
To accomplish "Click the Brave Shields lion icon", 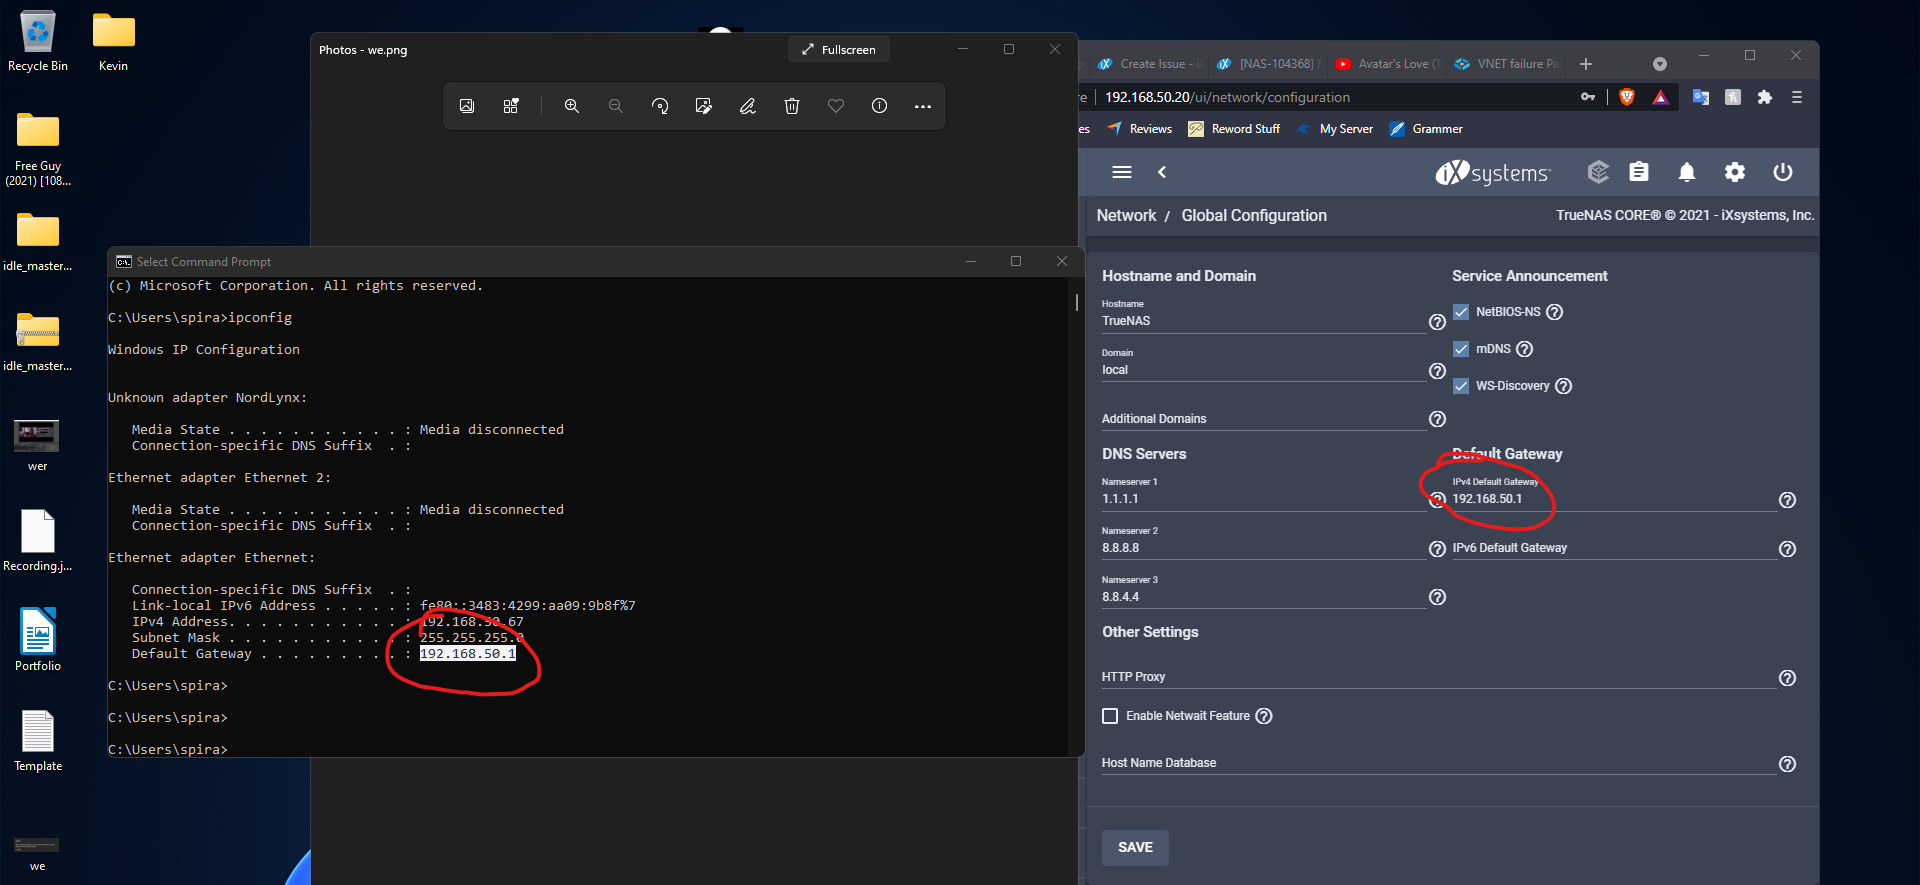I will (1627, 97).
